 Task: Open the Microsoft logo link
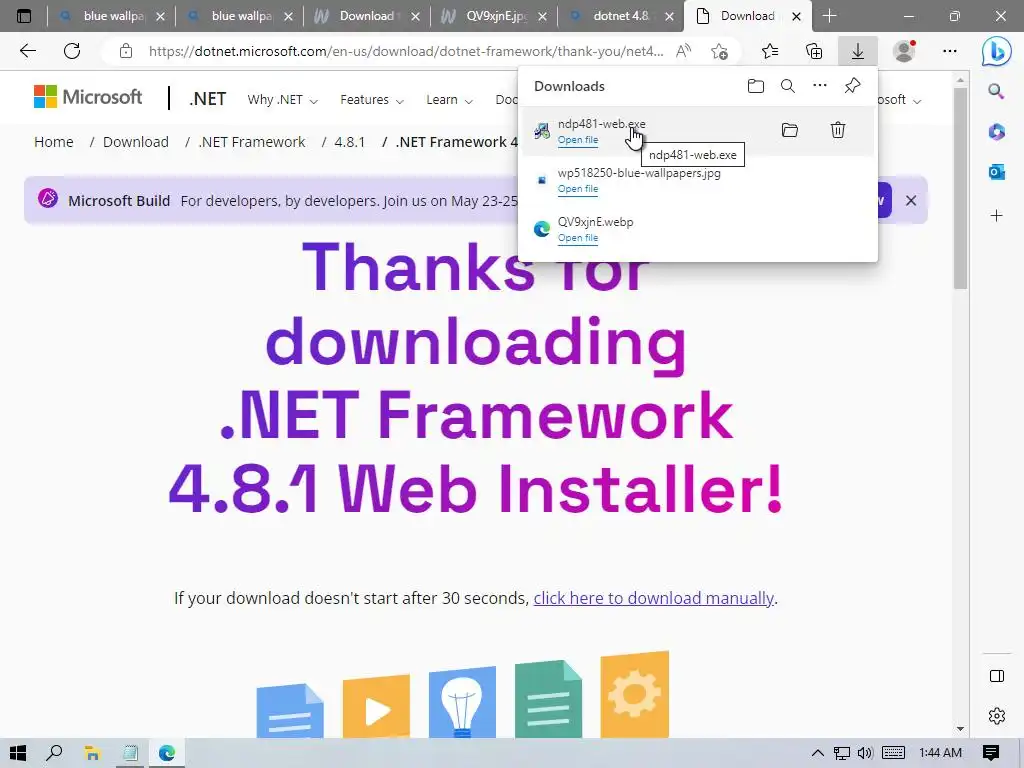coord(88,97)
